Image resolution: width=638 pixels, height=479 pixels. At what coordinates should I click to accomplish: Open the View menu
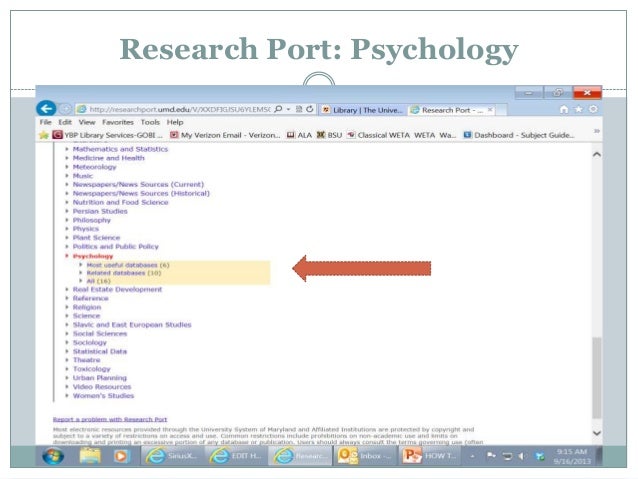[87, 122]
